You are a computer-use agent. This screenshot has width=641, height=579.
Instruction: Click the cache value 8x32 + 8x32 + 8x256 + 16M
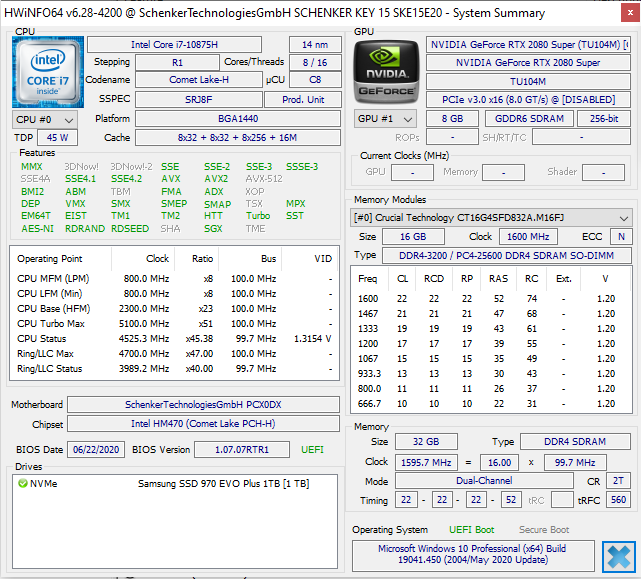[238, 137]
